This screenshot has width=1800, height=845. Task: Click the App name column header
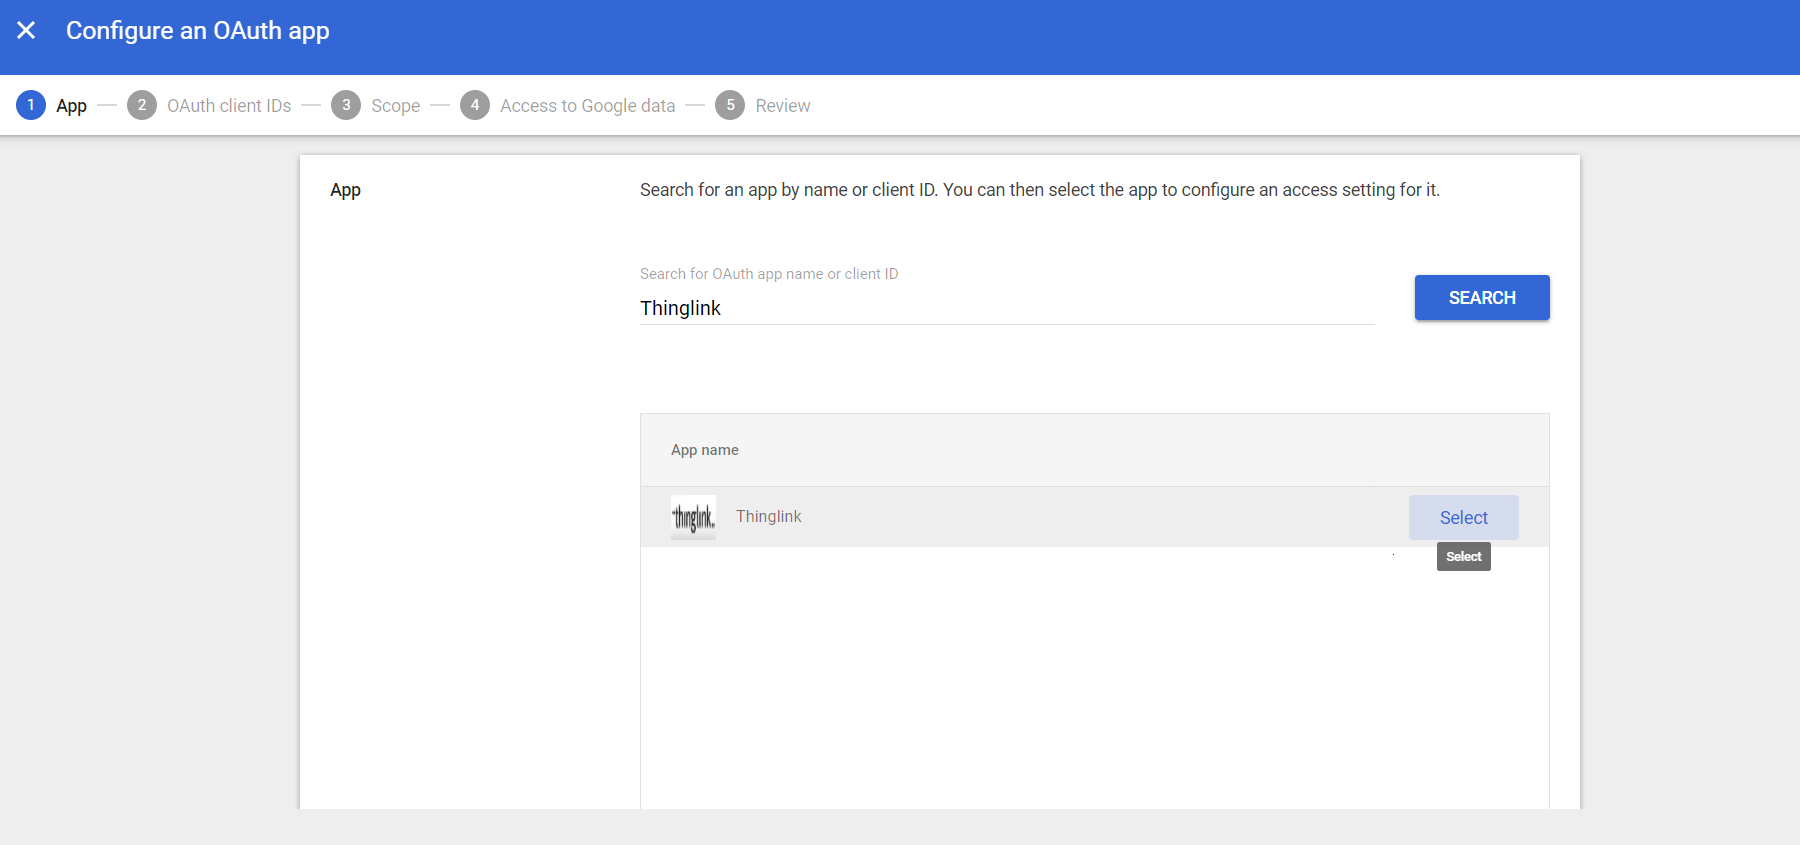705,450
